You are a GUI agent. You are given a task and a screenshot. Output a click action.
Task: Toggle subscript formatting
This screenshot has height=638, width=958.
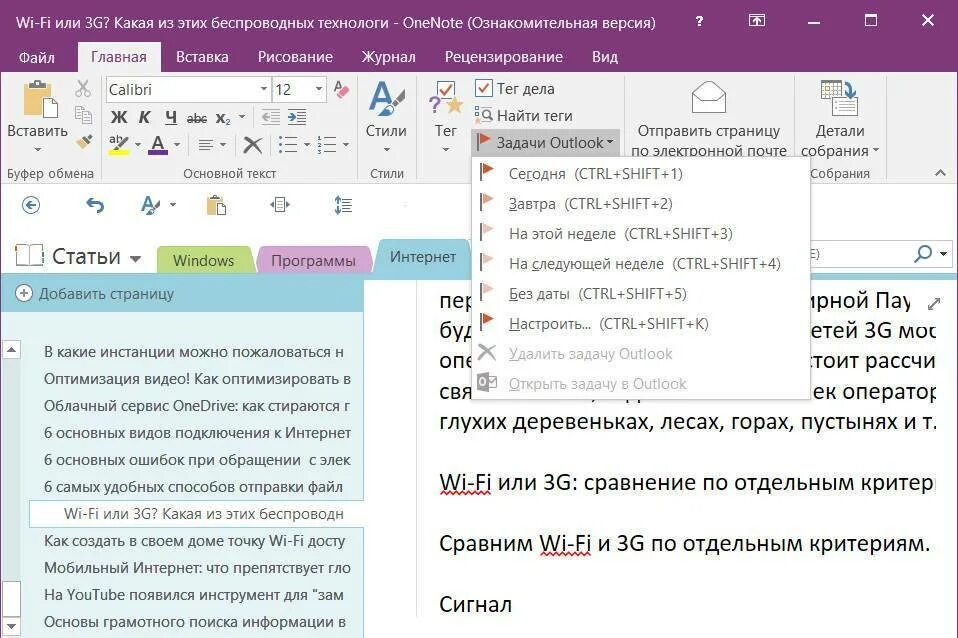pos(222,117)
